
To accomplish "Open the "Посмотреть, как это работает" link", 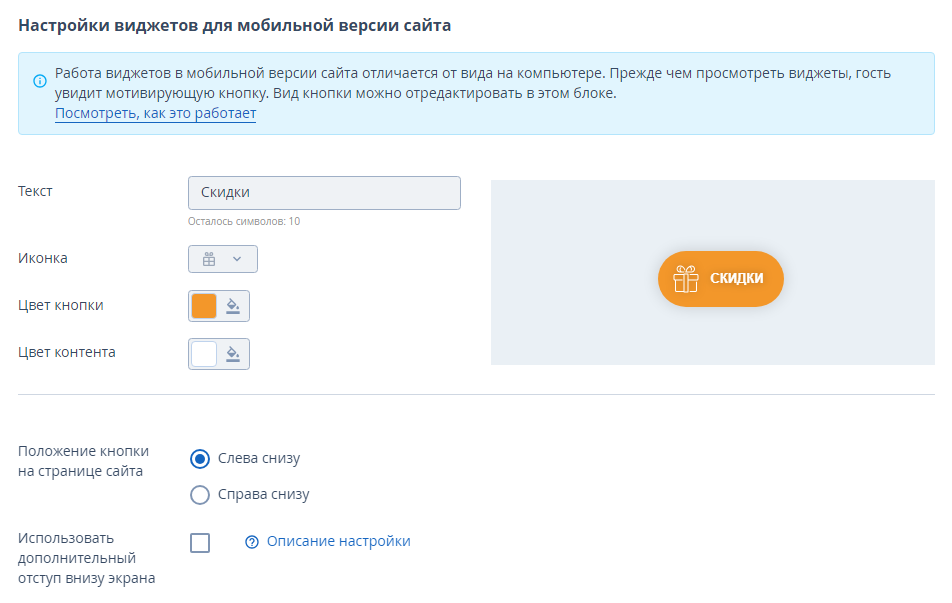I will point(155,114).
